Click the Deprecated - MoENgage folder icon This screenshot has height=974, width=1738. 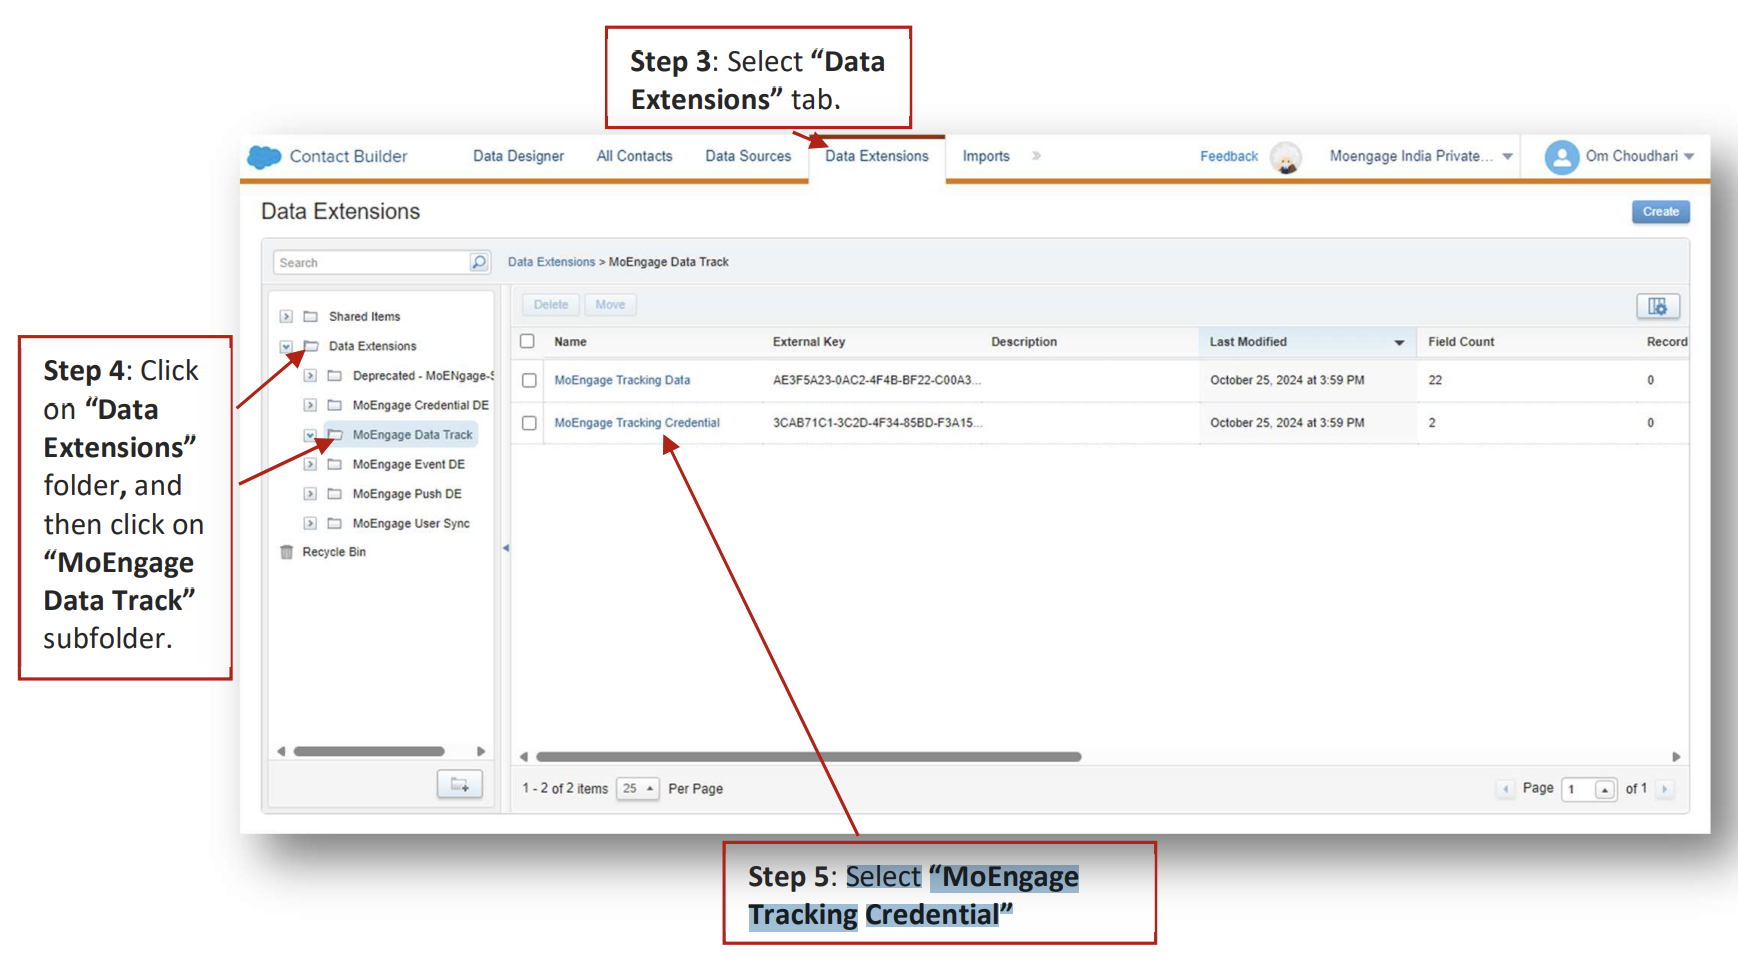click(x=335, y=376)
